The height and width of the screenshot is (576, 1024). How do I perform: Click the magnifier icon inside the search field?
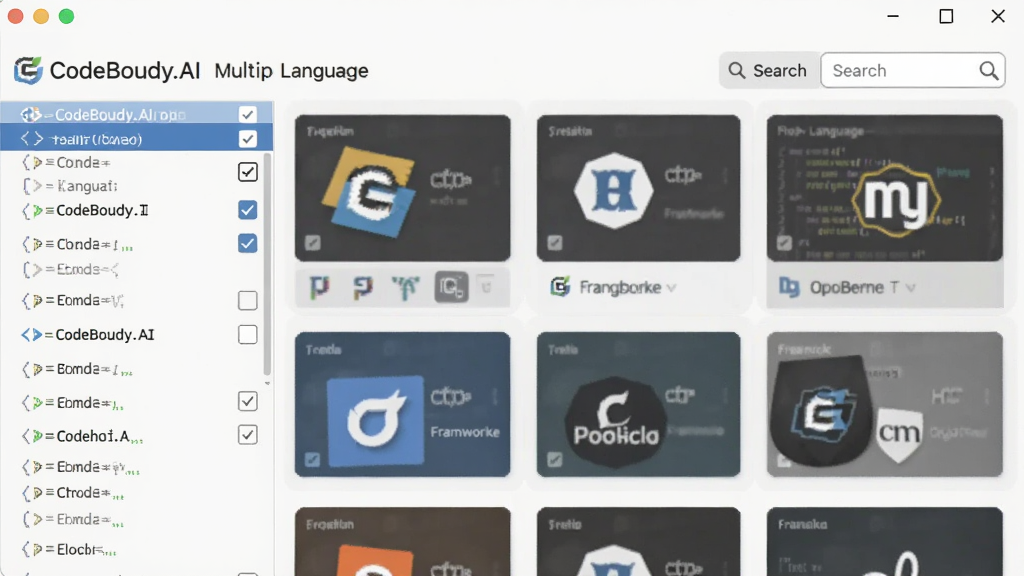click(989, 71)
